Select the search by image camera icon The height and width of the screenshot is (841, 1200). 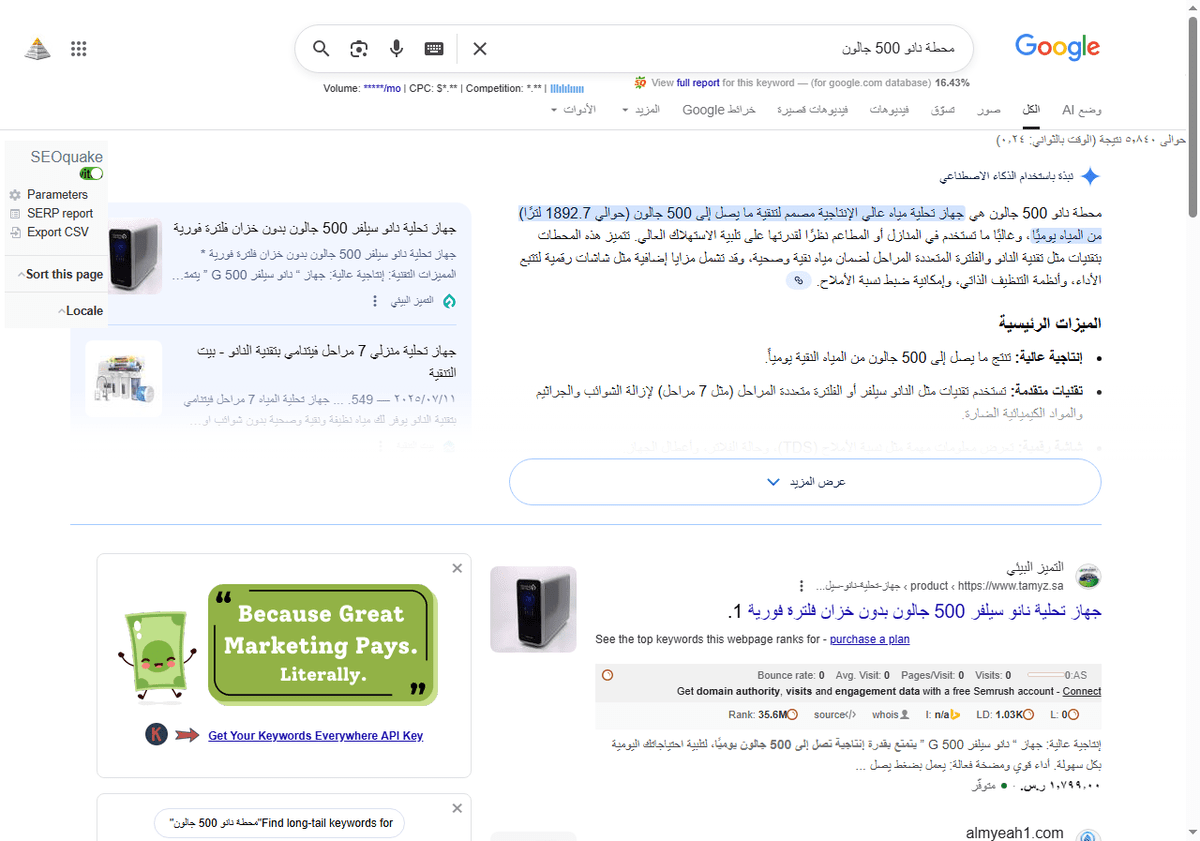coord(358,48)
